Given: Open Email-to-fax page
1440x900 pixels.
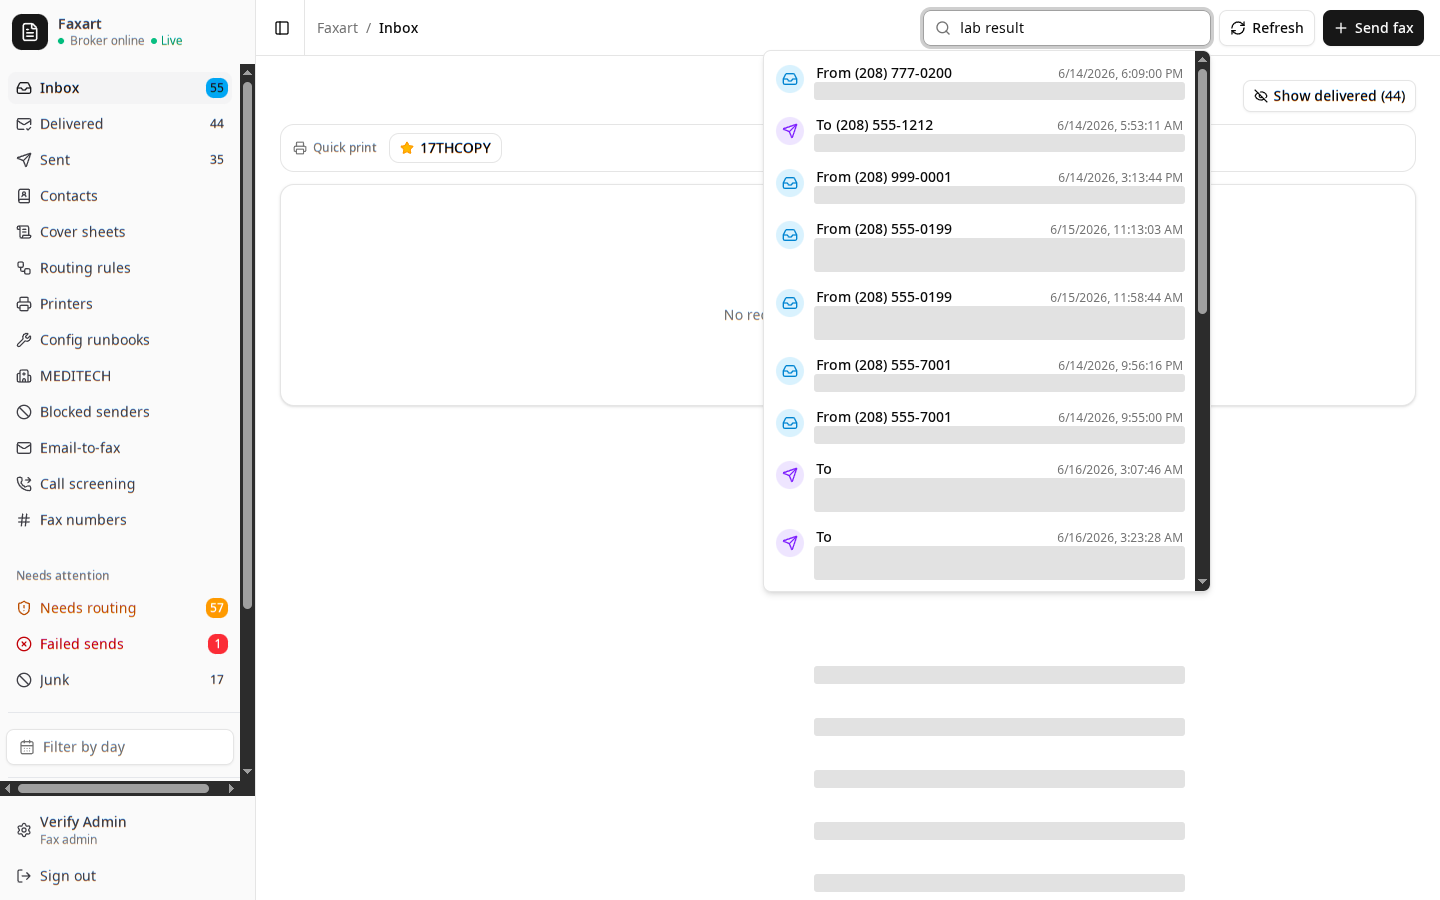Looking at the screenshot, I should 120,448.
